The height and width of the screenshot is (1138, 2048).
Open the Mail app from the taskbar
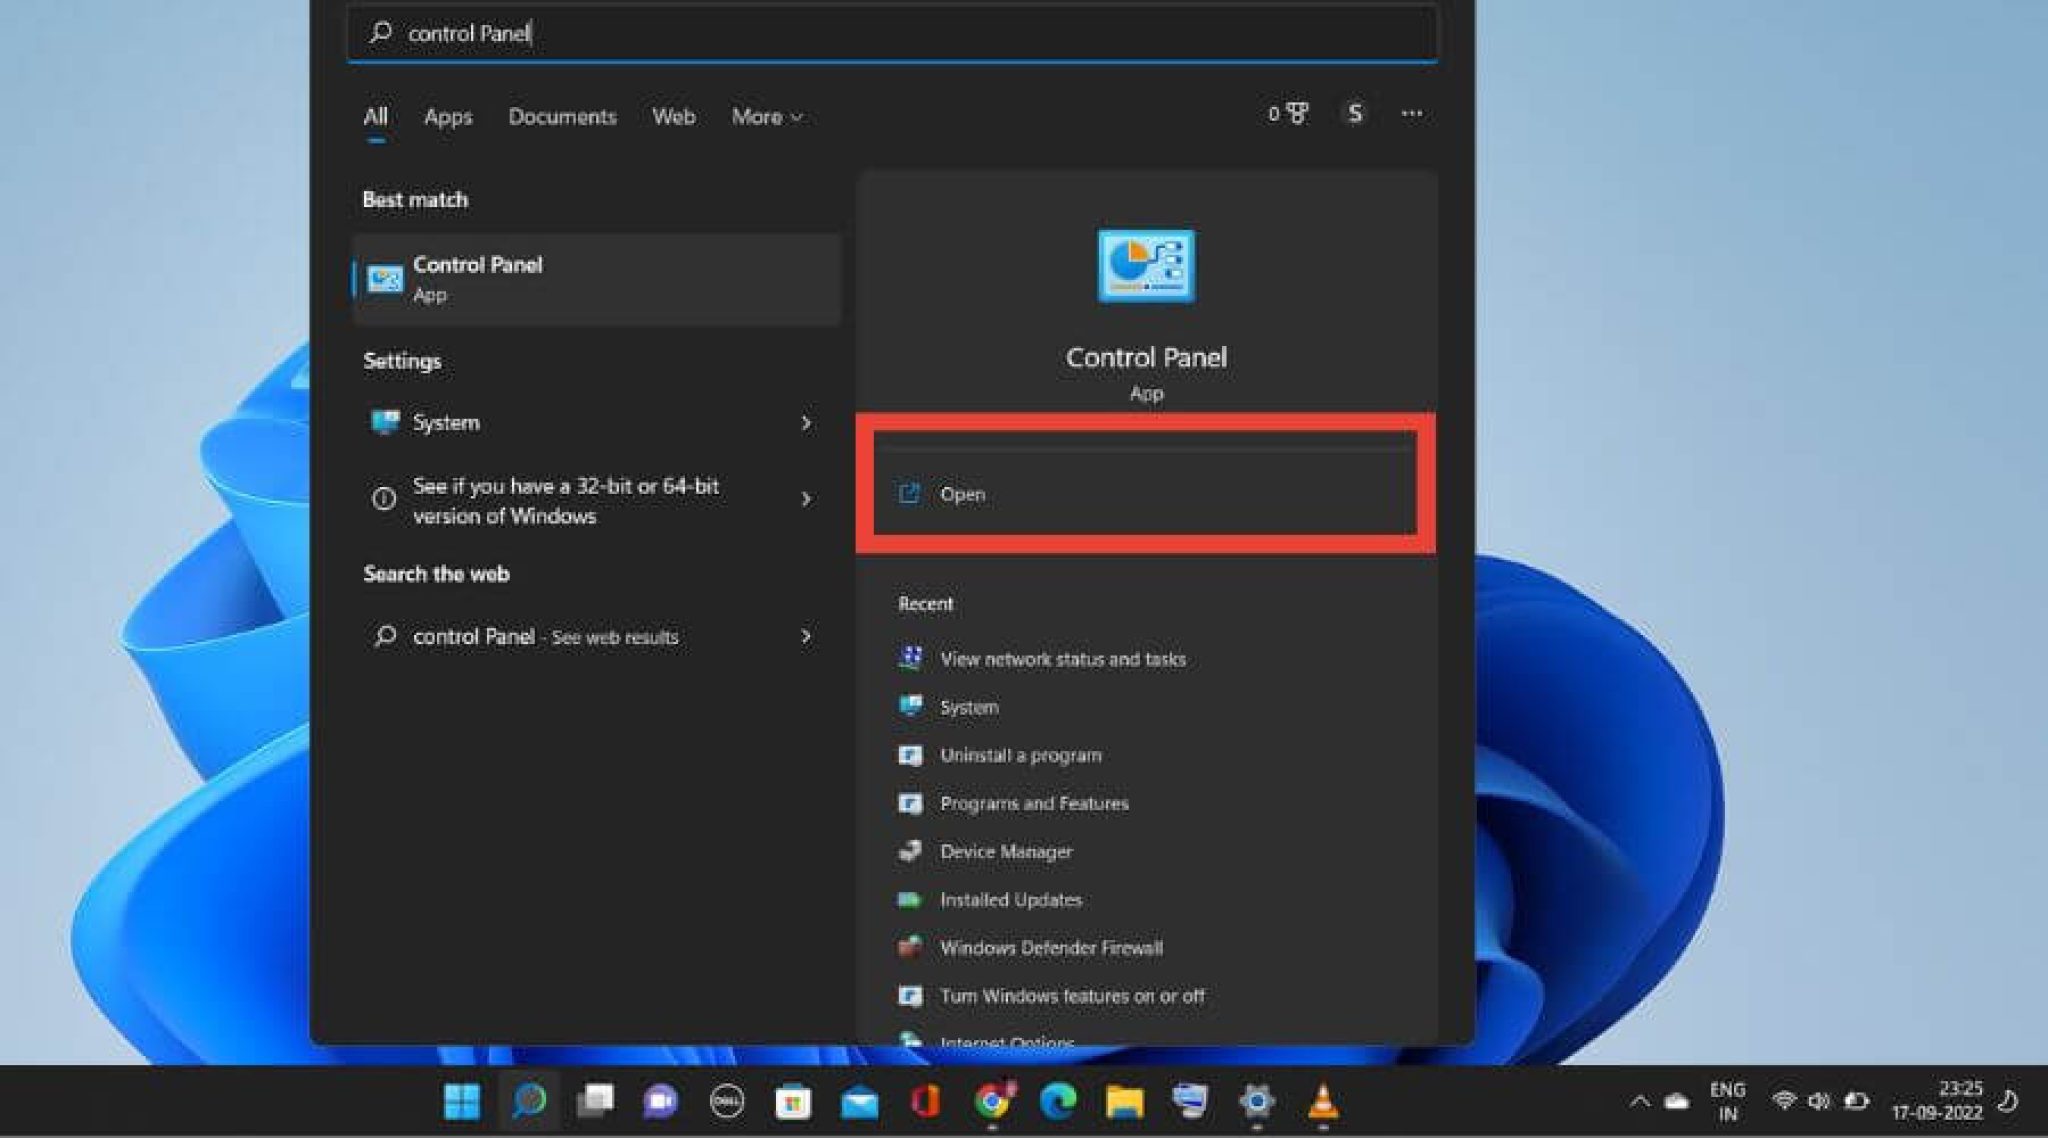coord(857,1103)
